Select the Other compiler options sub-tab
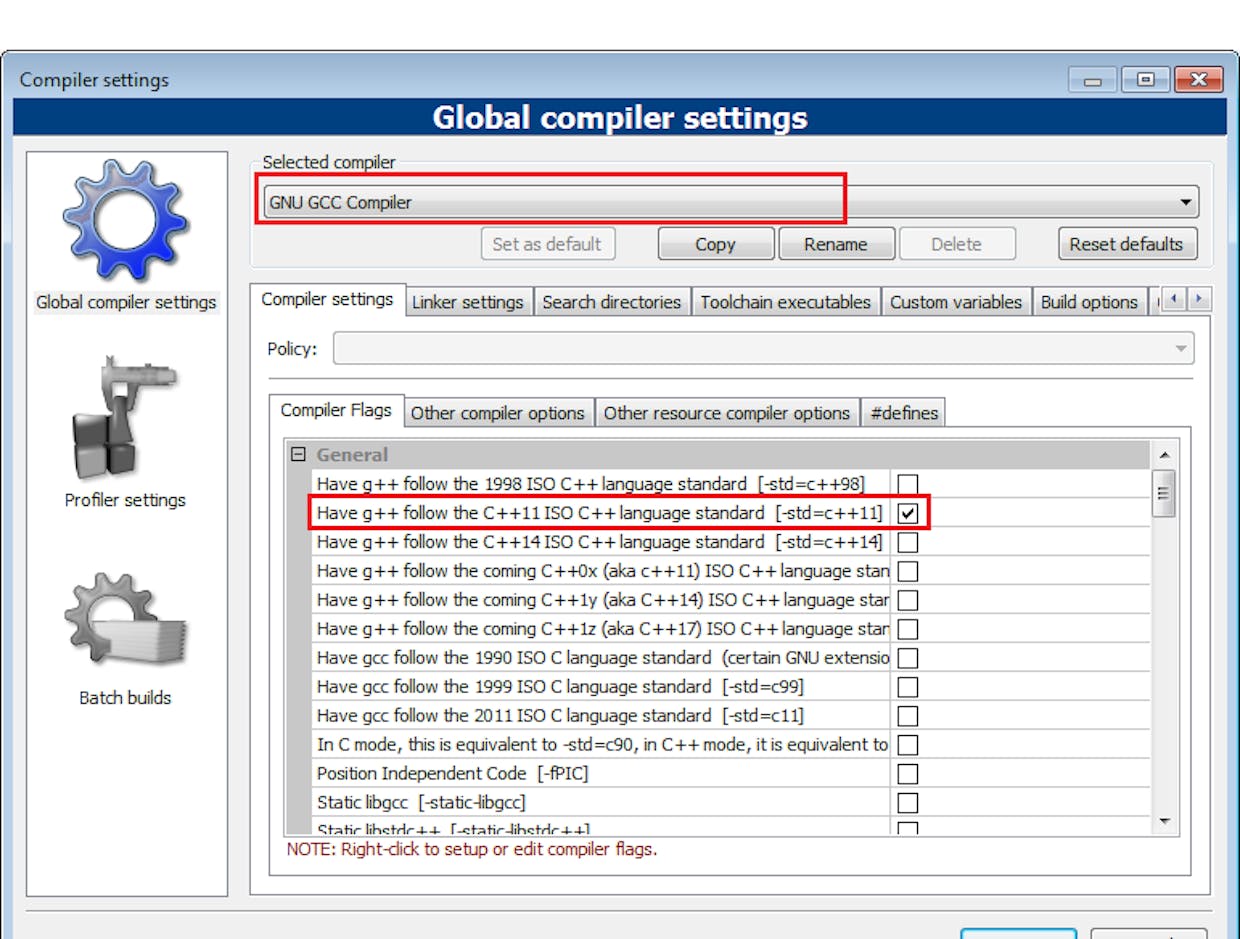The width and height of the screenshot is (1240, 939). click(x=498, y=413)
